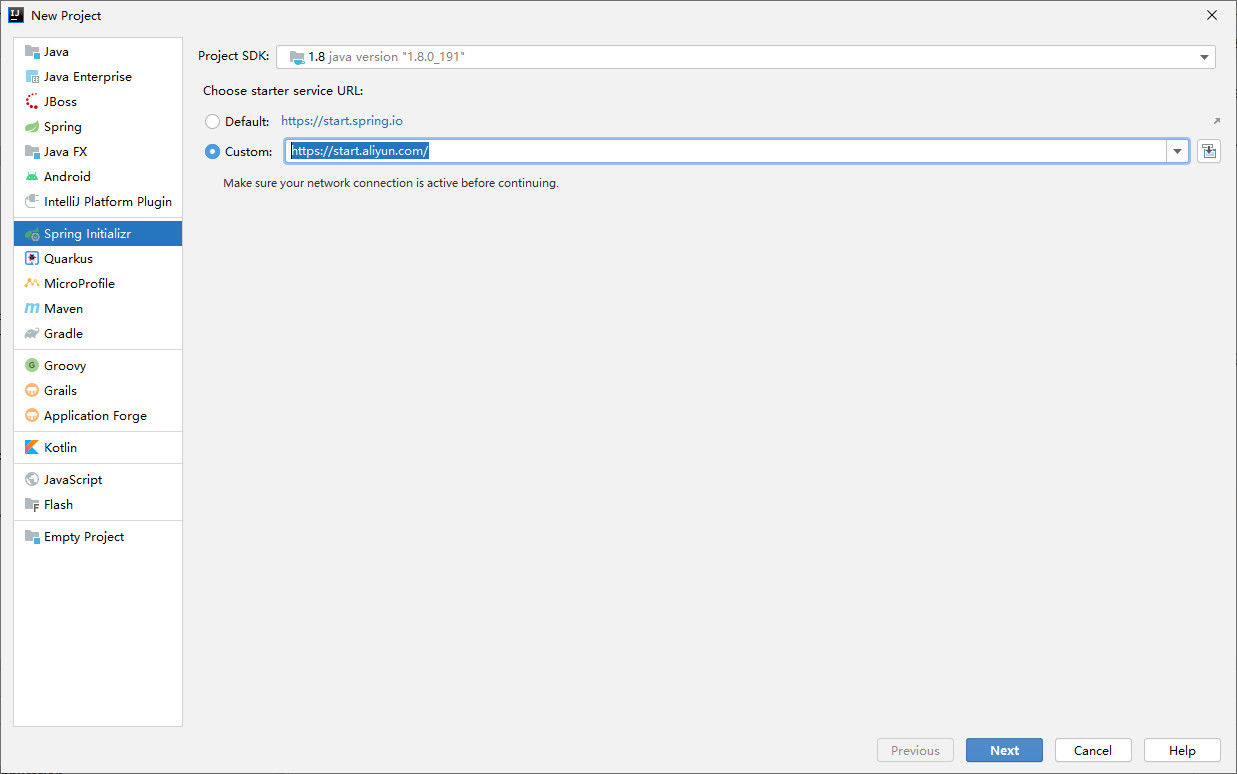Click the manage URL list icon

click(1209, 152)
